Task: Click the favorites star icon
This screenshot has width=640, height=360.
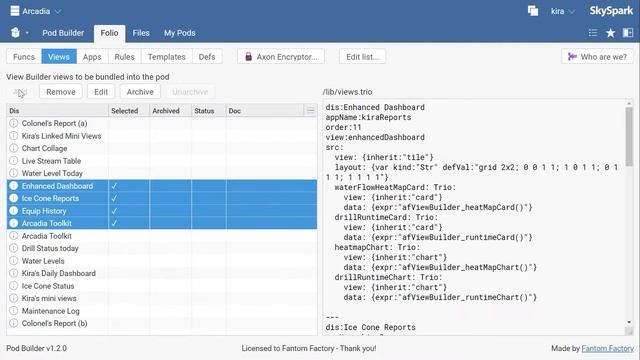Action: pos(610,33)
